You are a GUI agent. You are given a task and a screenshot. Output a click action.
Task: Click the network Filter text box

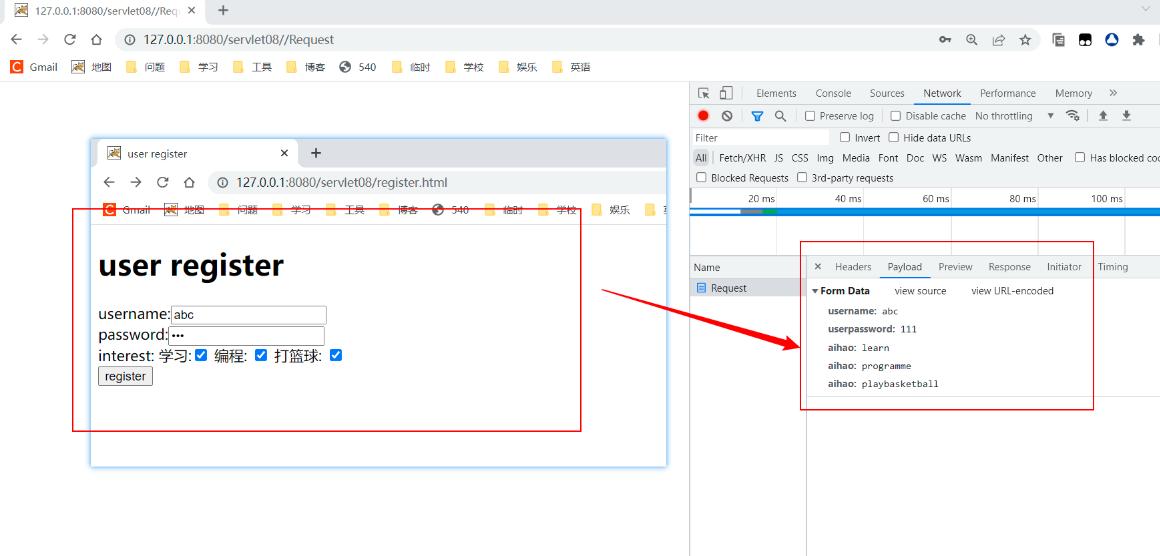[x=761, y=138]
